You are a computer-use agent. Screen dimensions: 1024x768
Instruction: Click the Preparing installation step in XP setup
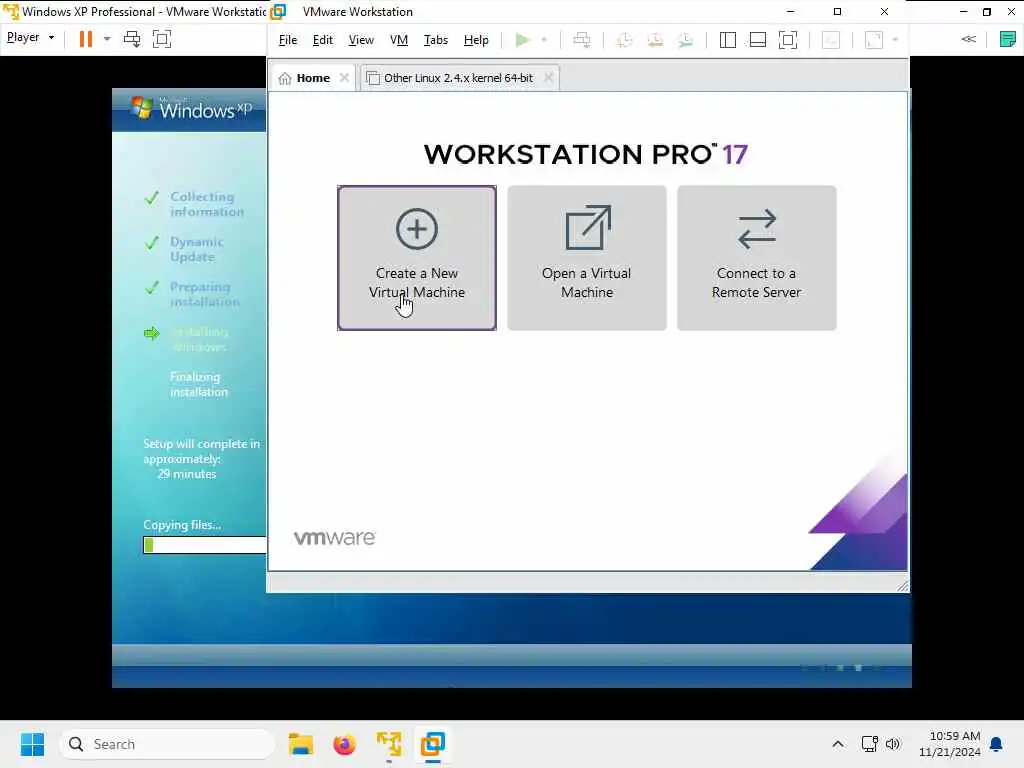tap(204, 295)
